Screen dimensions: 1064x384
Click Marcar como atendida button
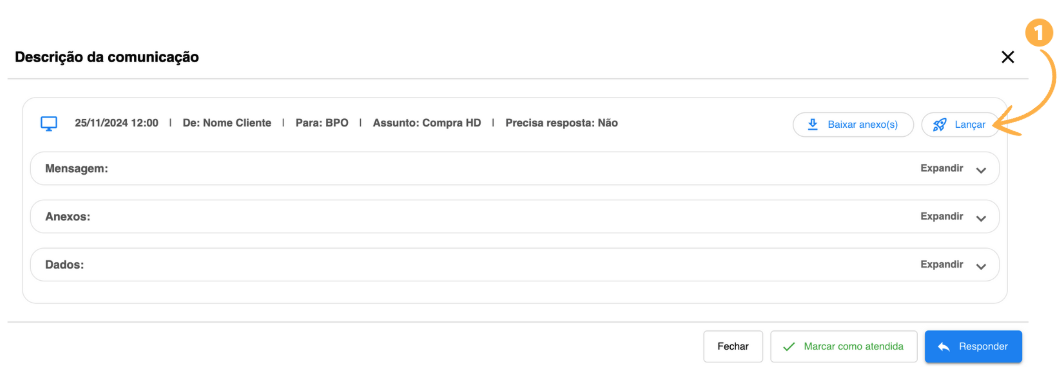pyautogui.click(x=843, y=347)
